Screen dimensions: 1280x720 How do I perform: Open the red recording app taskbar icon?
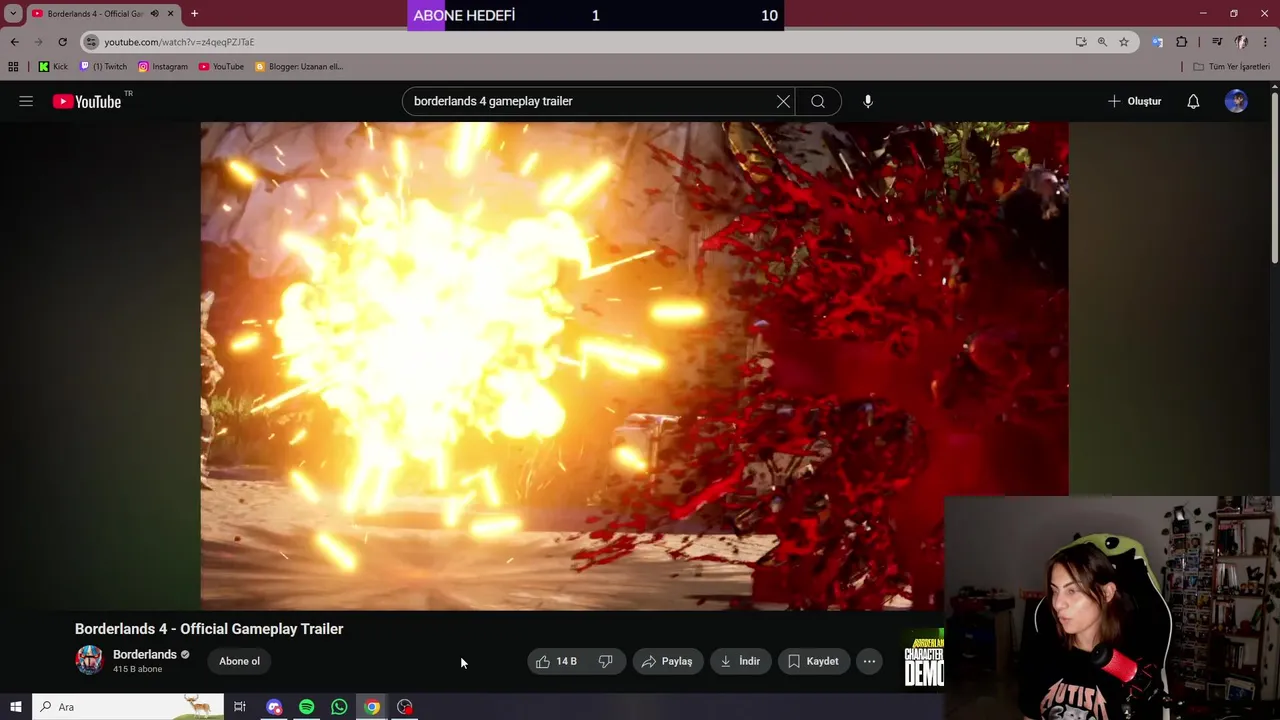point(405,707)
